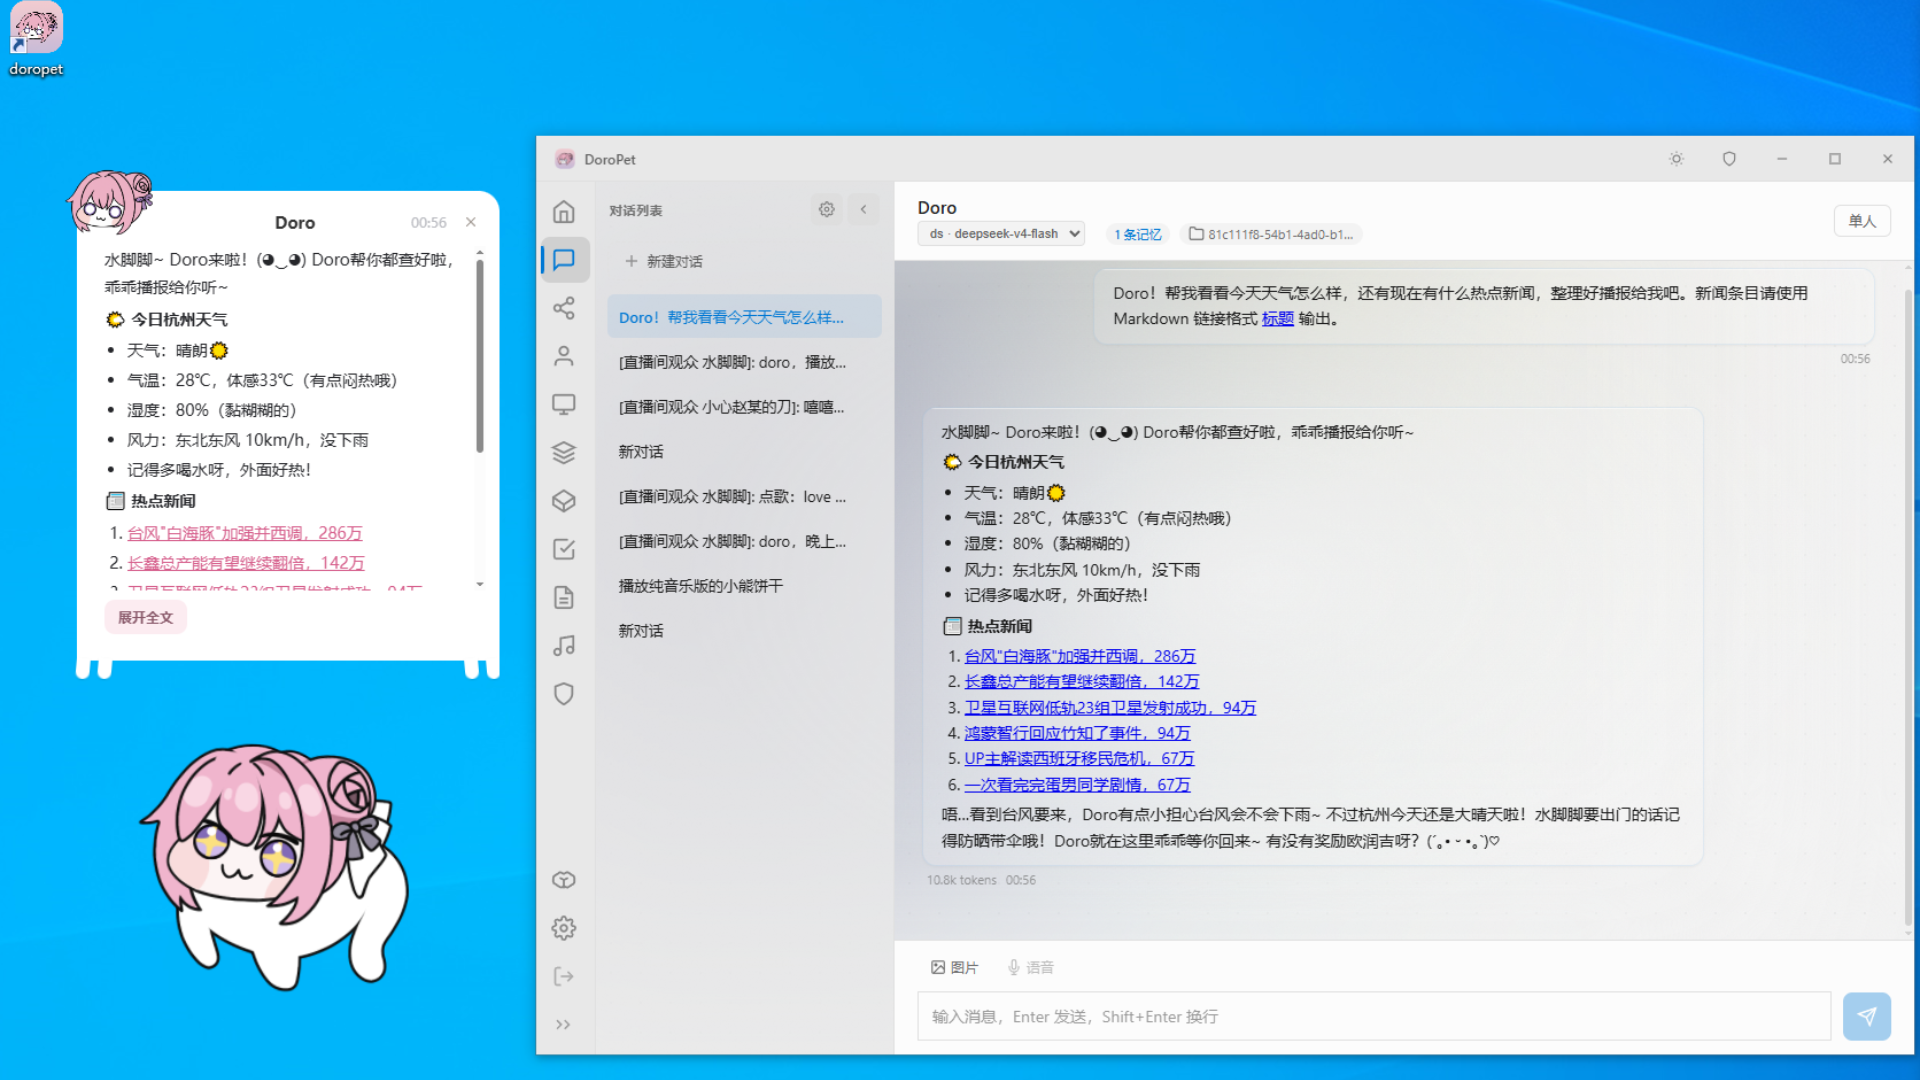Click the doropet desktop shortcut icon
The image size is (1920, 1080).
click(x=36, y=40)
